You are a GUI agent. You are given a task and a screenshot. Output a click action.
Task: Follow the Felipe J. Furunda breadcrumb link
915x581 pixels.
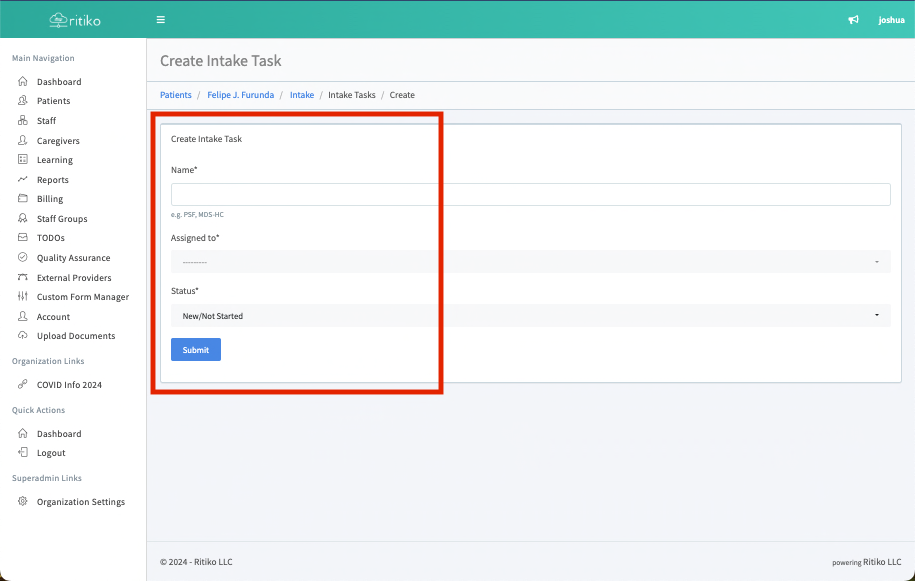tap(240, 95)
